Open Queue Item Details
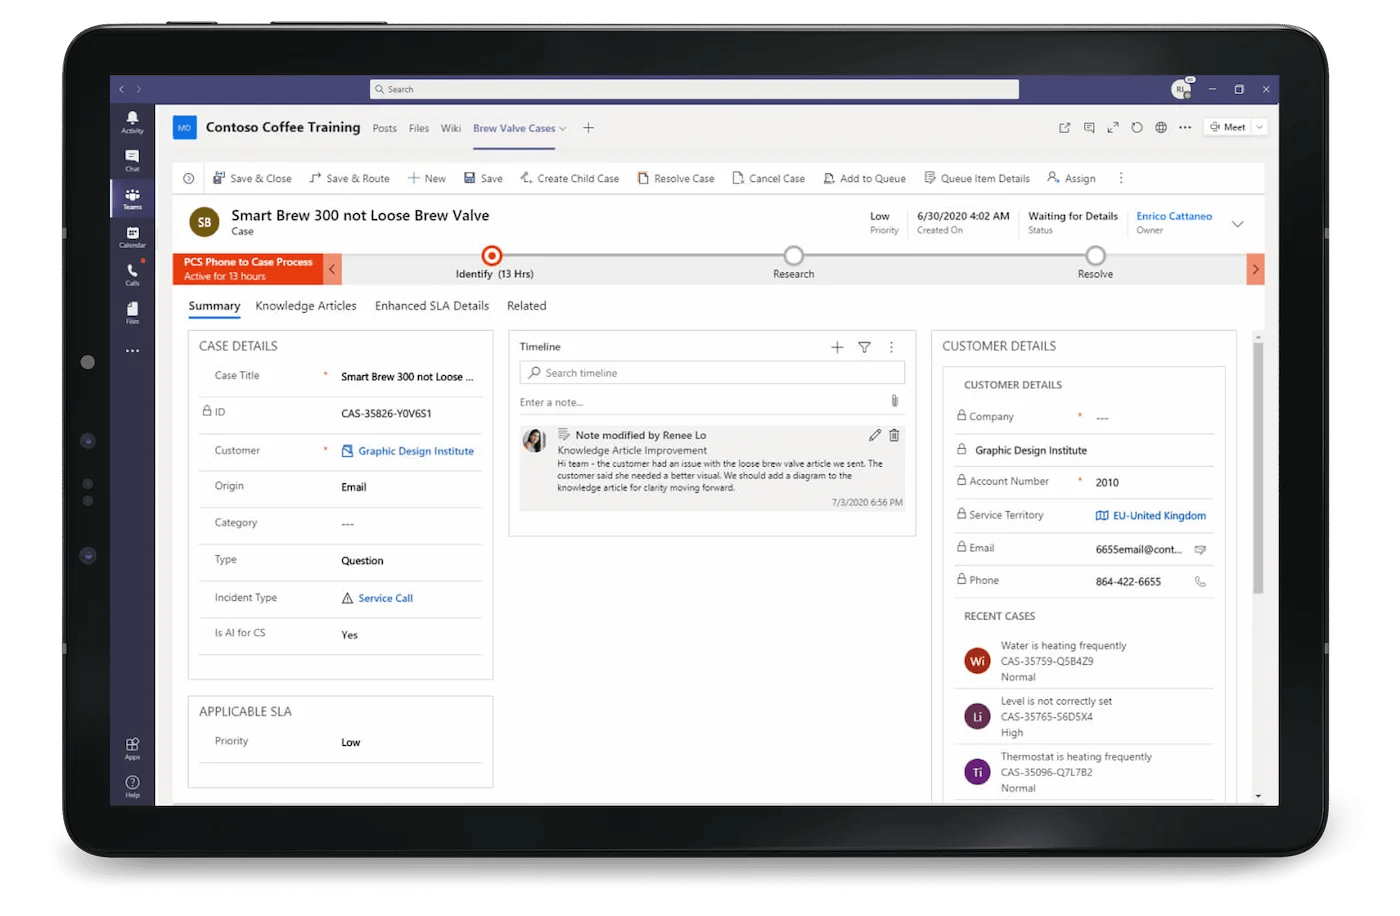Viewport: 1400px width, 916px height. pyautogui.click(x=977, y=178)
